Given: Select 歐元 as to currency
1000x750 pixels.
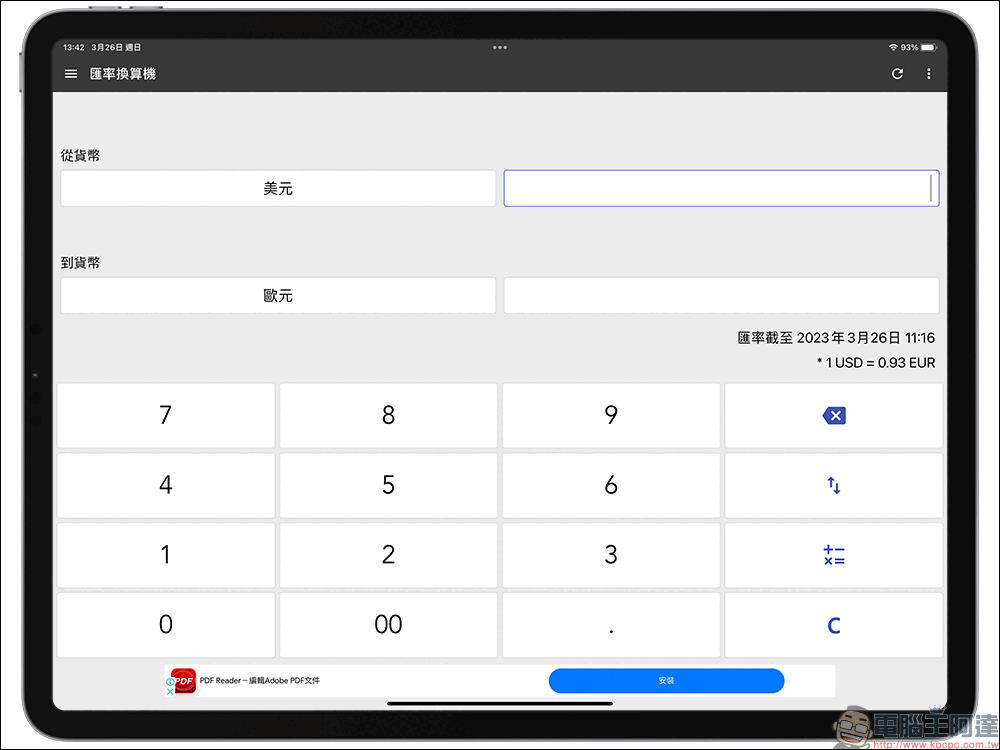Looking at the screenshot, I should (278, 295).
